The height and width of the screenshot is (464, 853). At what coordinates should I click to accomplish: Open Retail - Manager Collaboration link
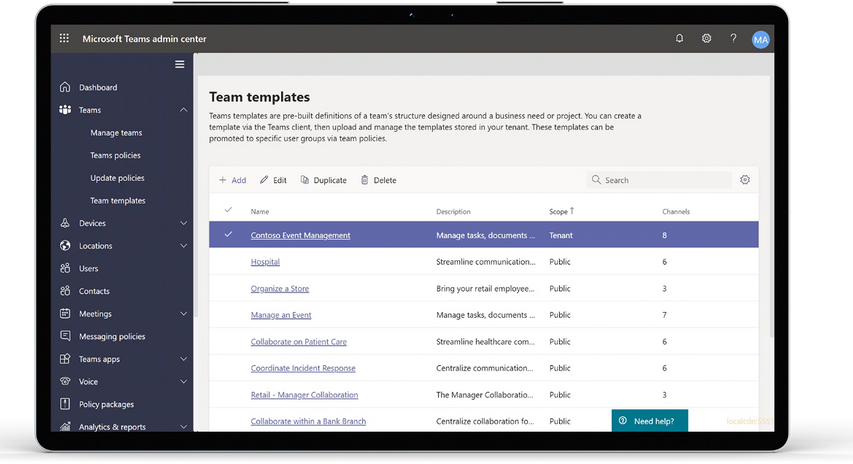tap(304, 395)
